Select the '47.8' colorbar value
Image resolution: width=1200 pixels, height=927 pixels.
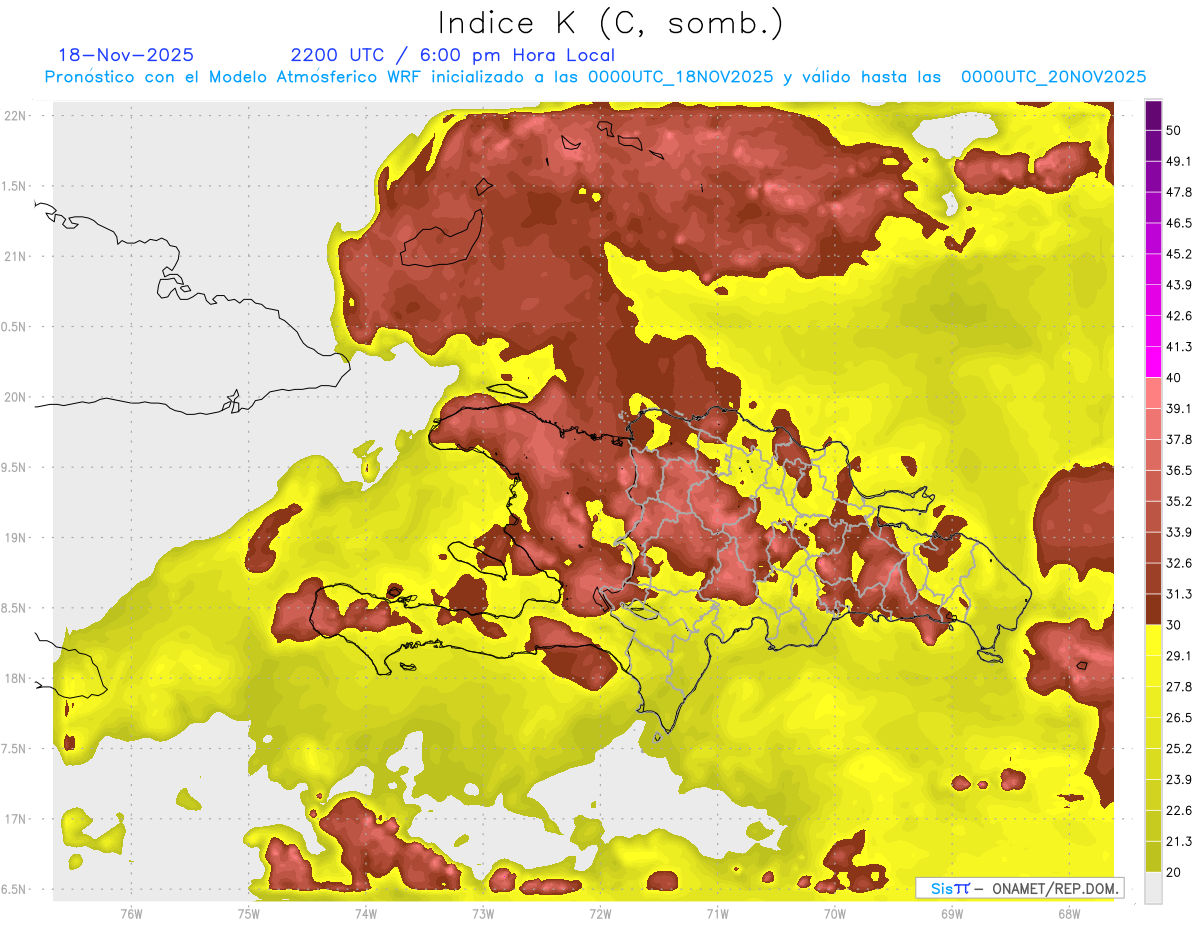(x=1179, y=192)
